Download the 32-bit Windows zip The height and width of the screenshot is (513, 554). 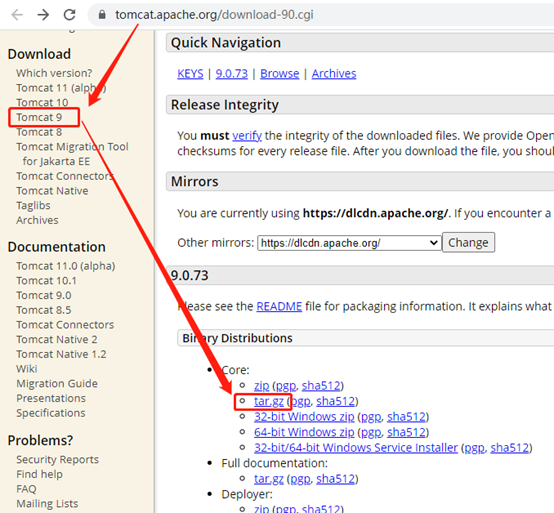pos(304,417)
